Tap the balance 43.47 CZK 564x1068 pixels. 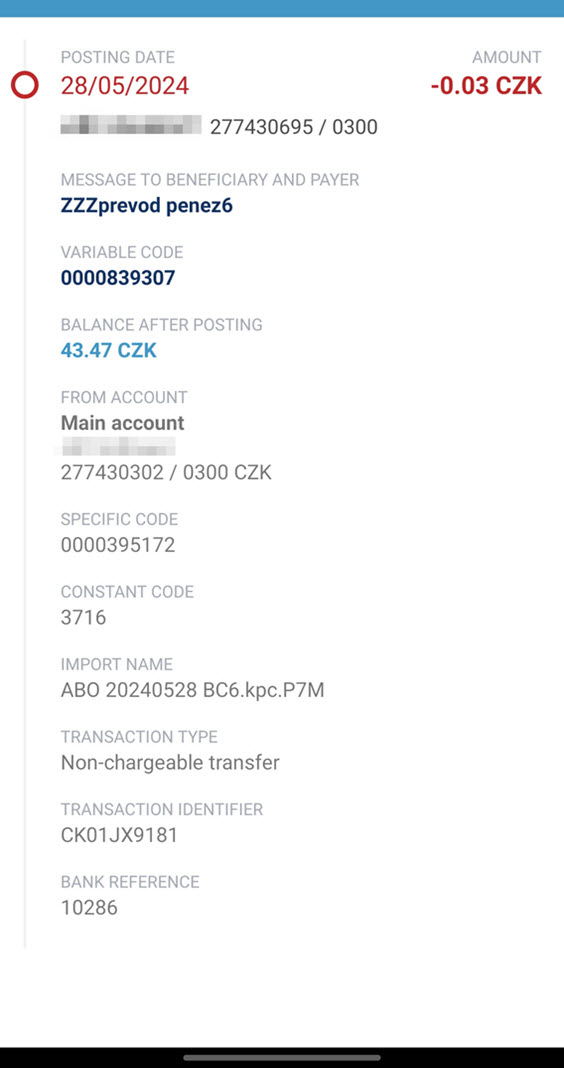tap(108, 351)
